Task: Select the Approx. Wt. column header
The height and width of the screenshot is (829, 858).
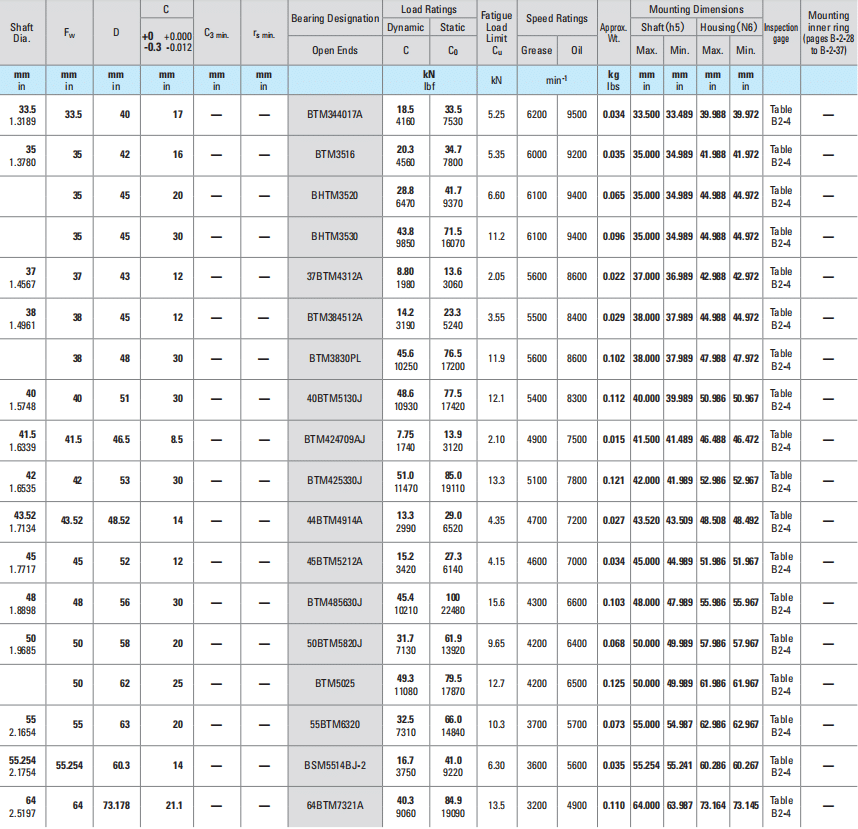Action: [x=612, y=32]
